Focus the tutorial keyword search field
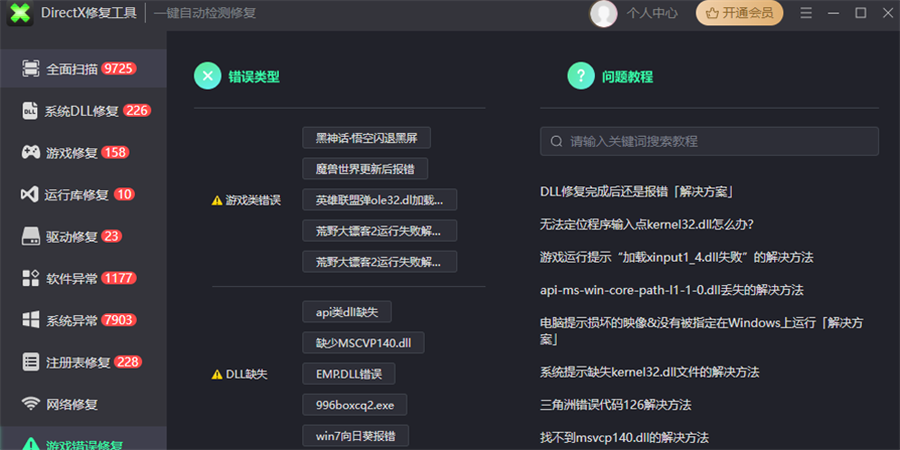This screenshot has height=450, width=900. point(709,141)
